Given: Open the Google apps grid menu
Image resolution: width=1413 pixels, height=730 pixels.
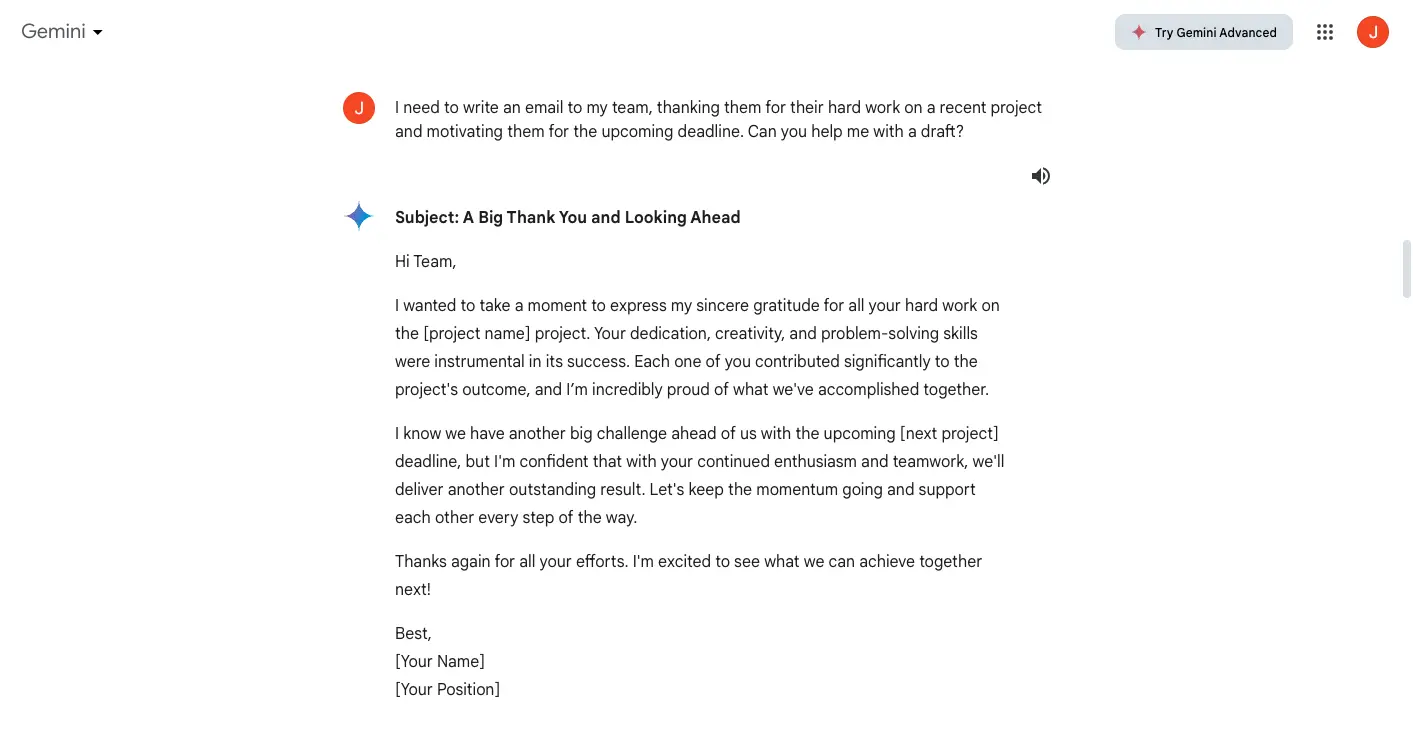Looking at the screenshot, I should coord(1325,32).
